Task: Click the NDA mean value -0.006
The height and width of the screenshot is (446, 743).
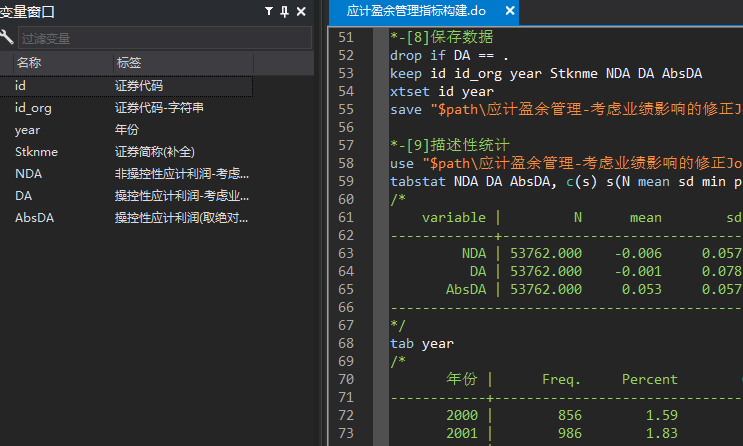Action: click(638, 254)
